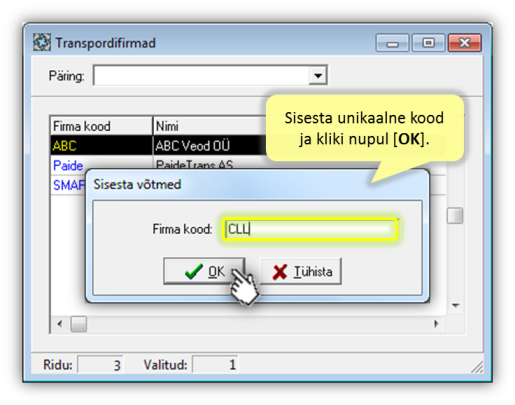Maximize the Transpordifirmad window
The image size is (515, 405).
(x=429, y=43)
